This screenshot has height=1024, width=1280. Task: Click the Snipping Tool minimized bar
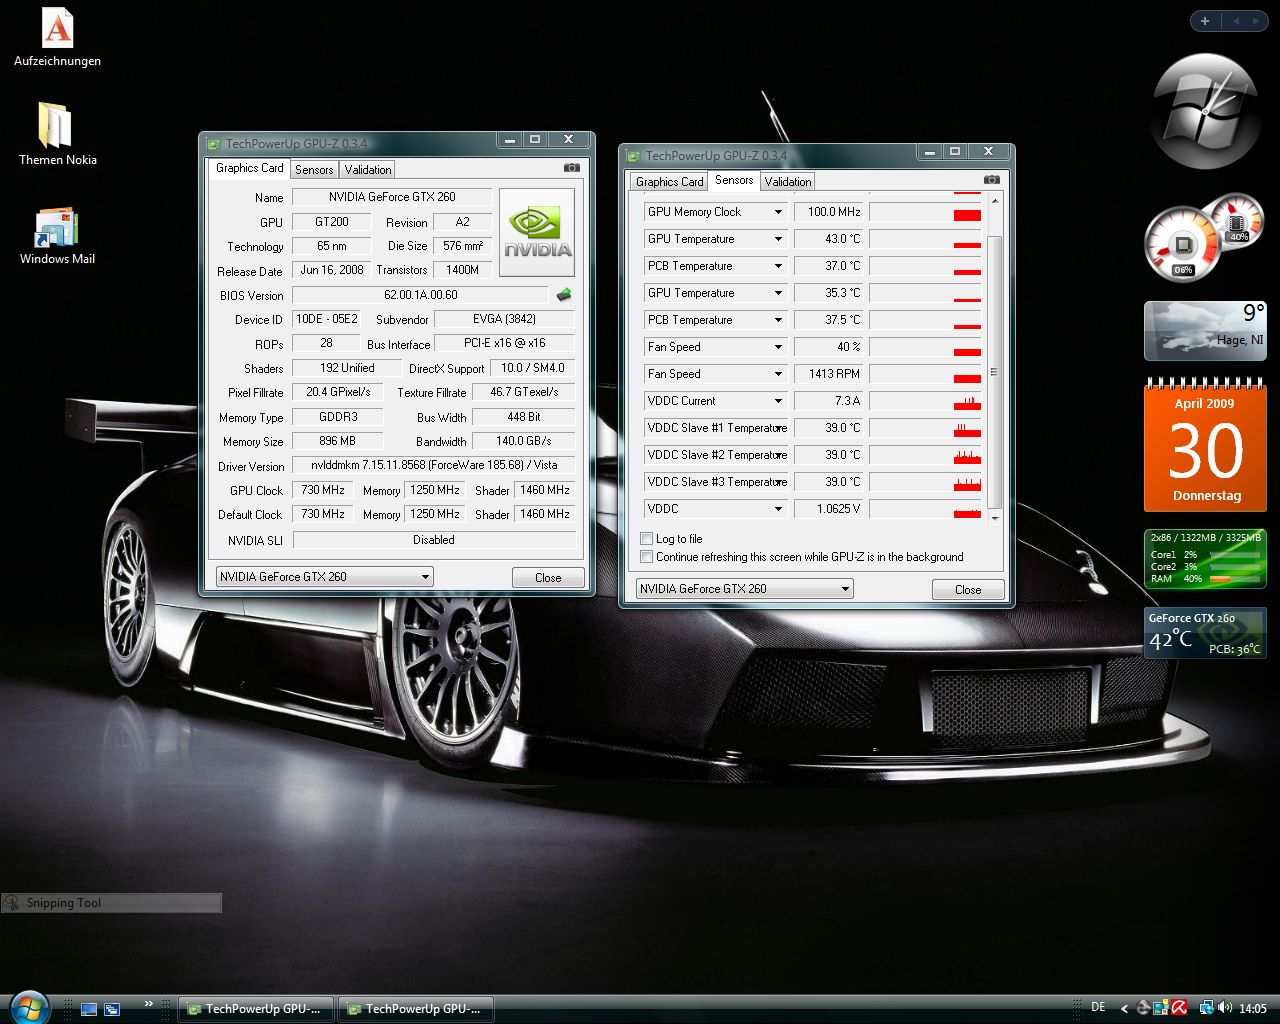coord(111,903)
